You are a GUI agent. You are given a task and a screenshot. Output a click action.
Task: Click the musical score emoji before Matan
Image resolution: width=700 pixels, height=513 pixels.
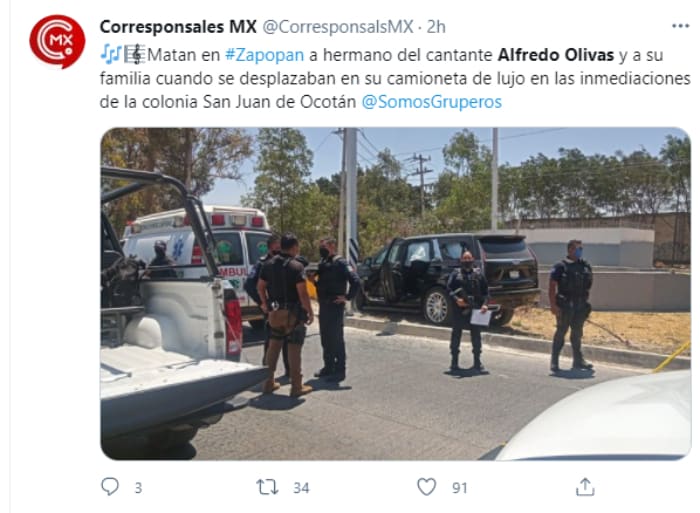[x=134, y=54]
